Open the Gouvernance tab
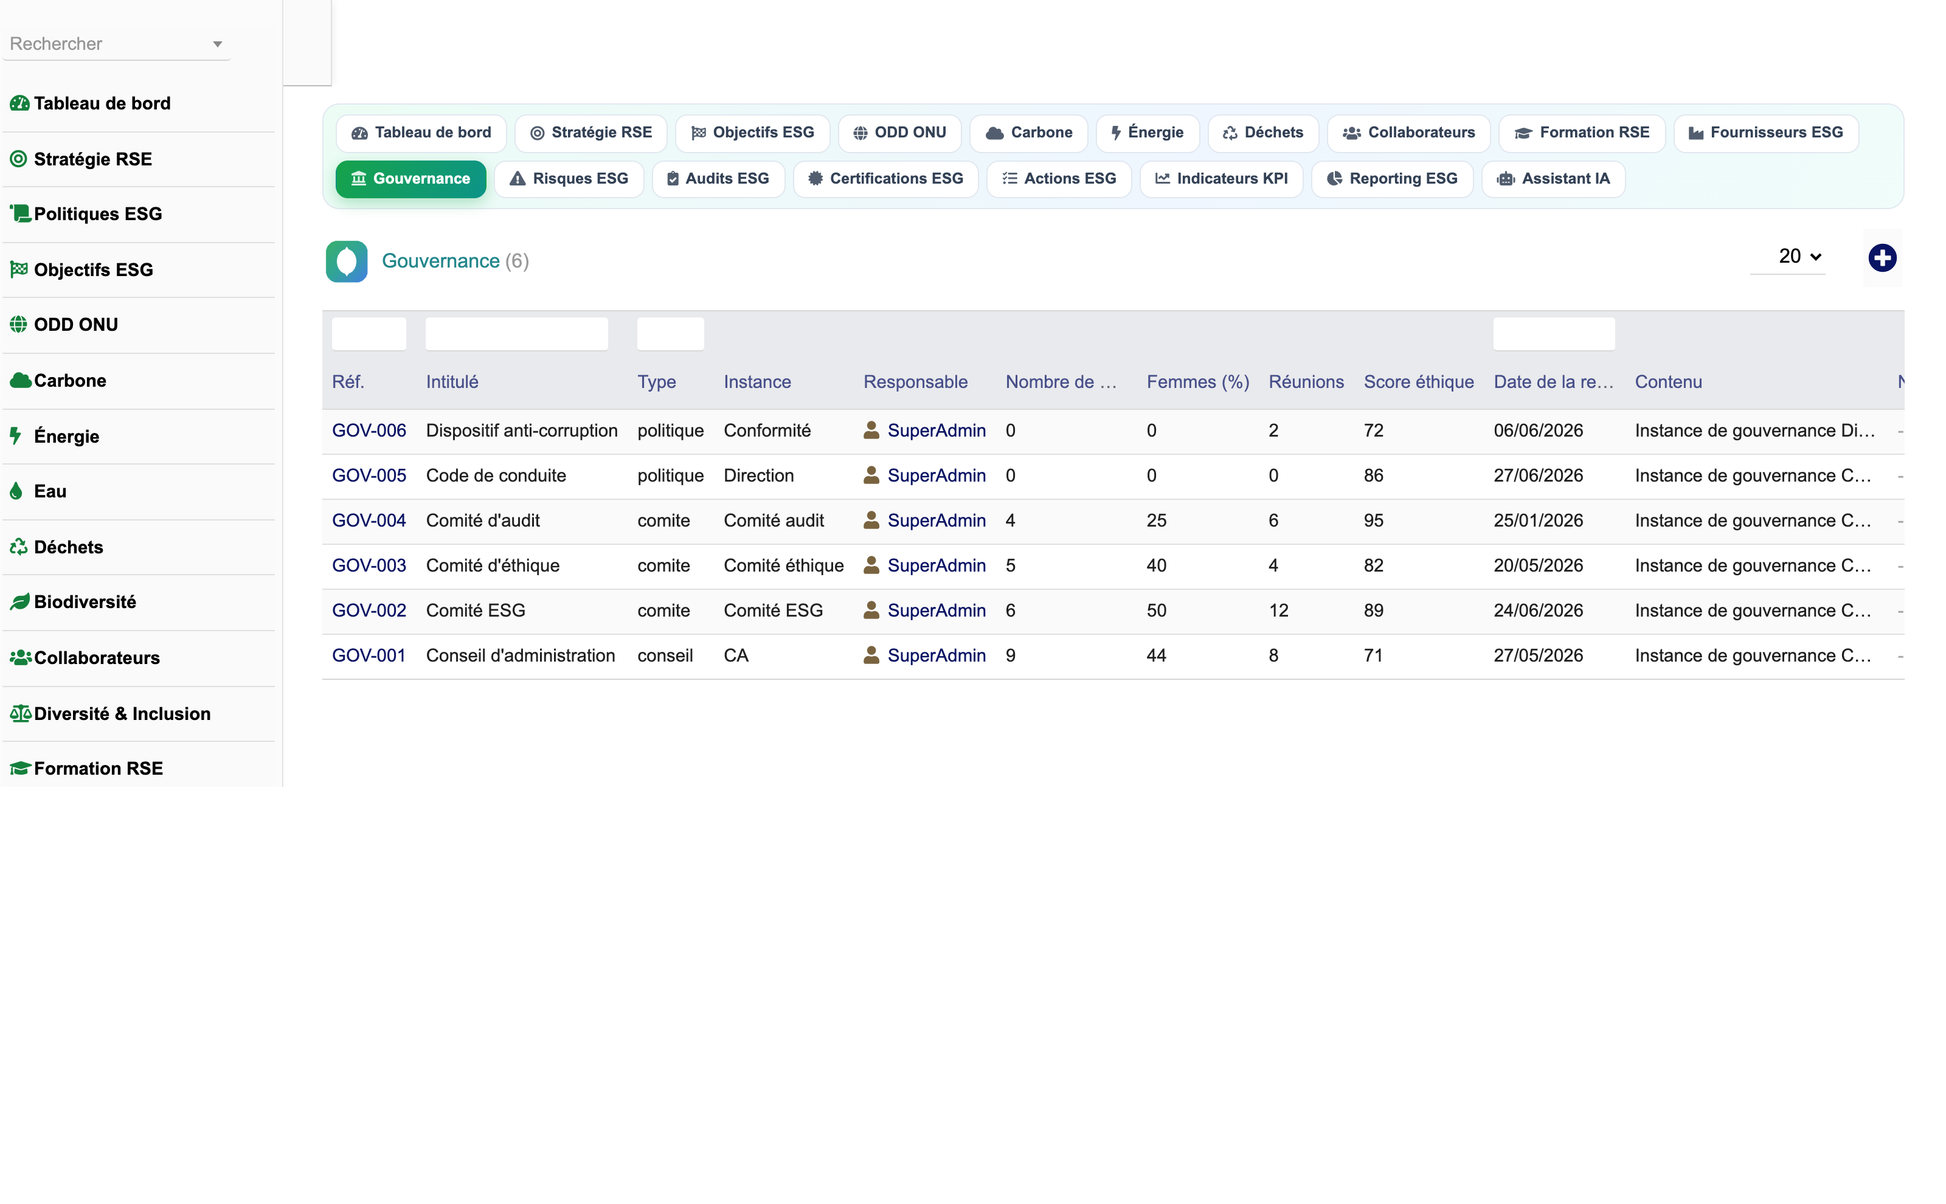This screenshot has width=1946, height=1204. 411,179
